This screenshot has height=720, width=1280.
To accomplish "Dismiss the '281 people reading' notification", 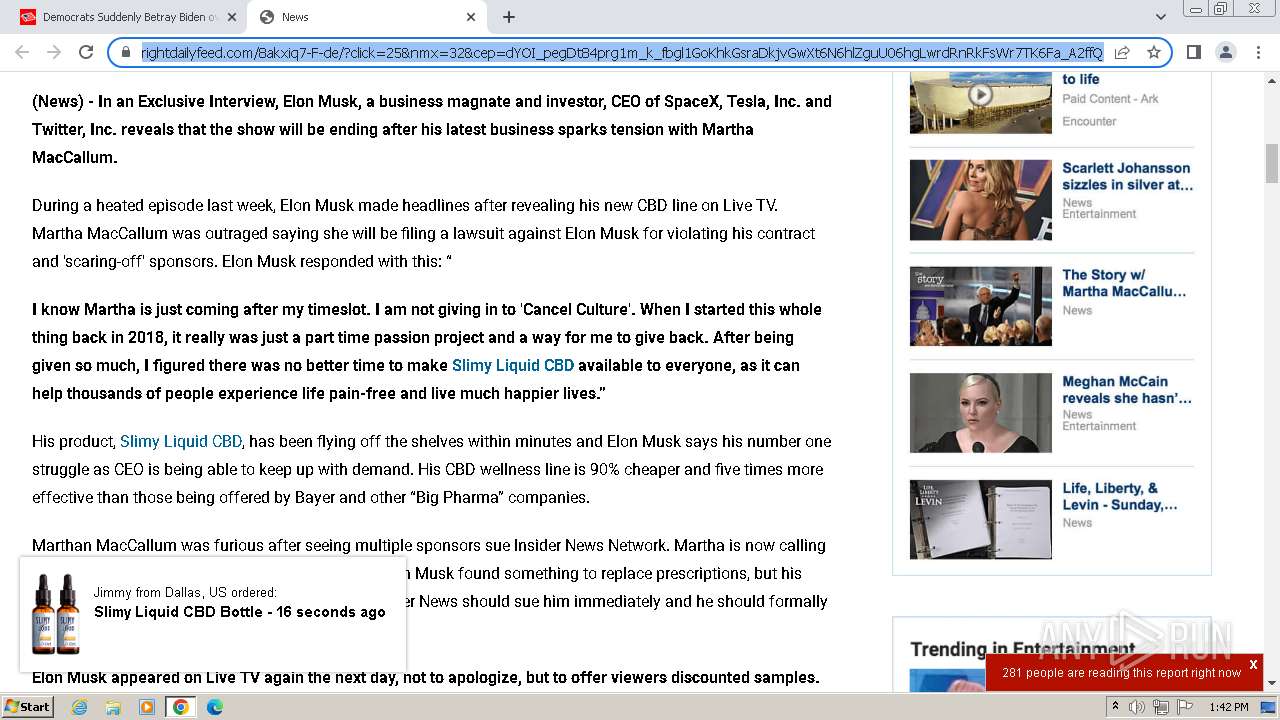I will (1253, 665).
